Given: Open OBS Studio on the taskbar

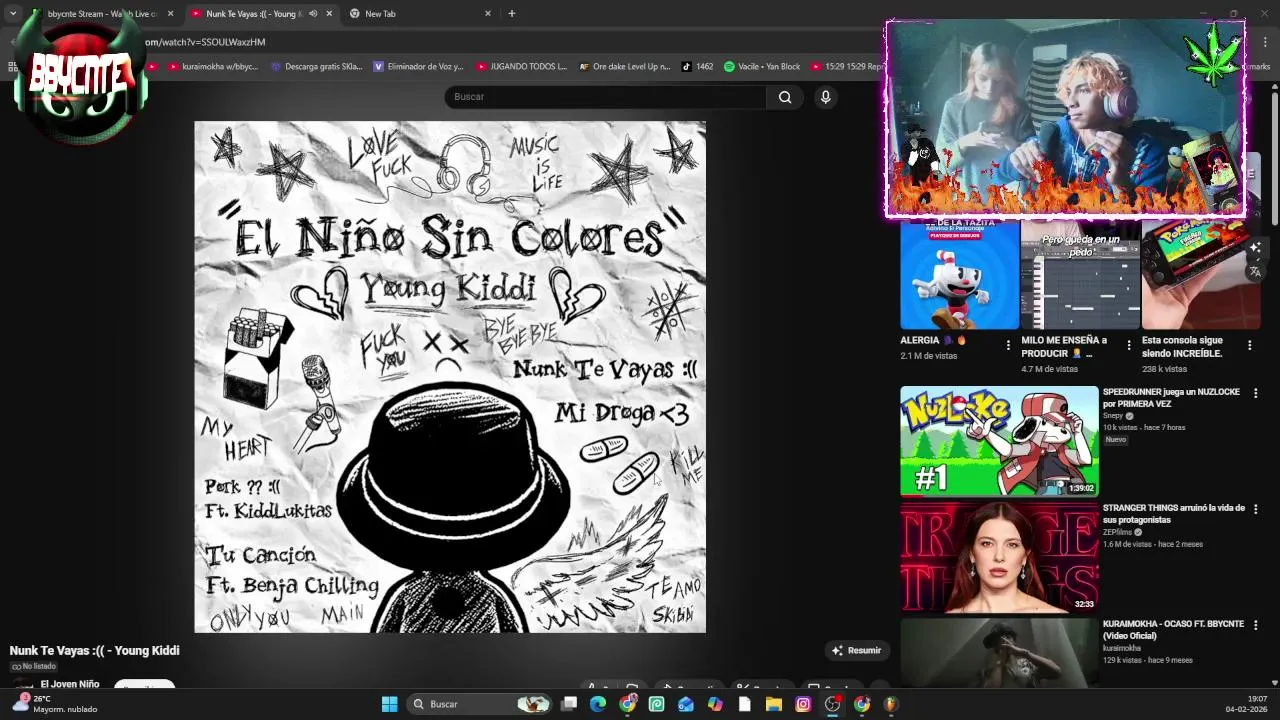Looking at the screenshot, I should 832,704.
